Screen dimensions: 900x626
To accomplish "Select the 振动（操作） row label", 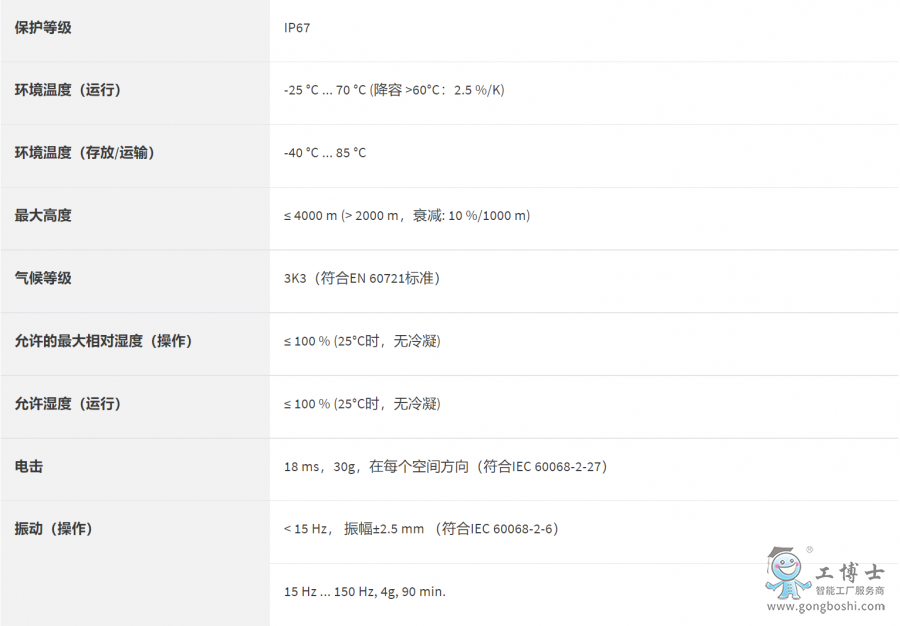I will [53, 528].
